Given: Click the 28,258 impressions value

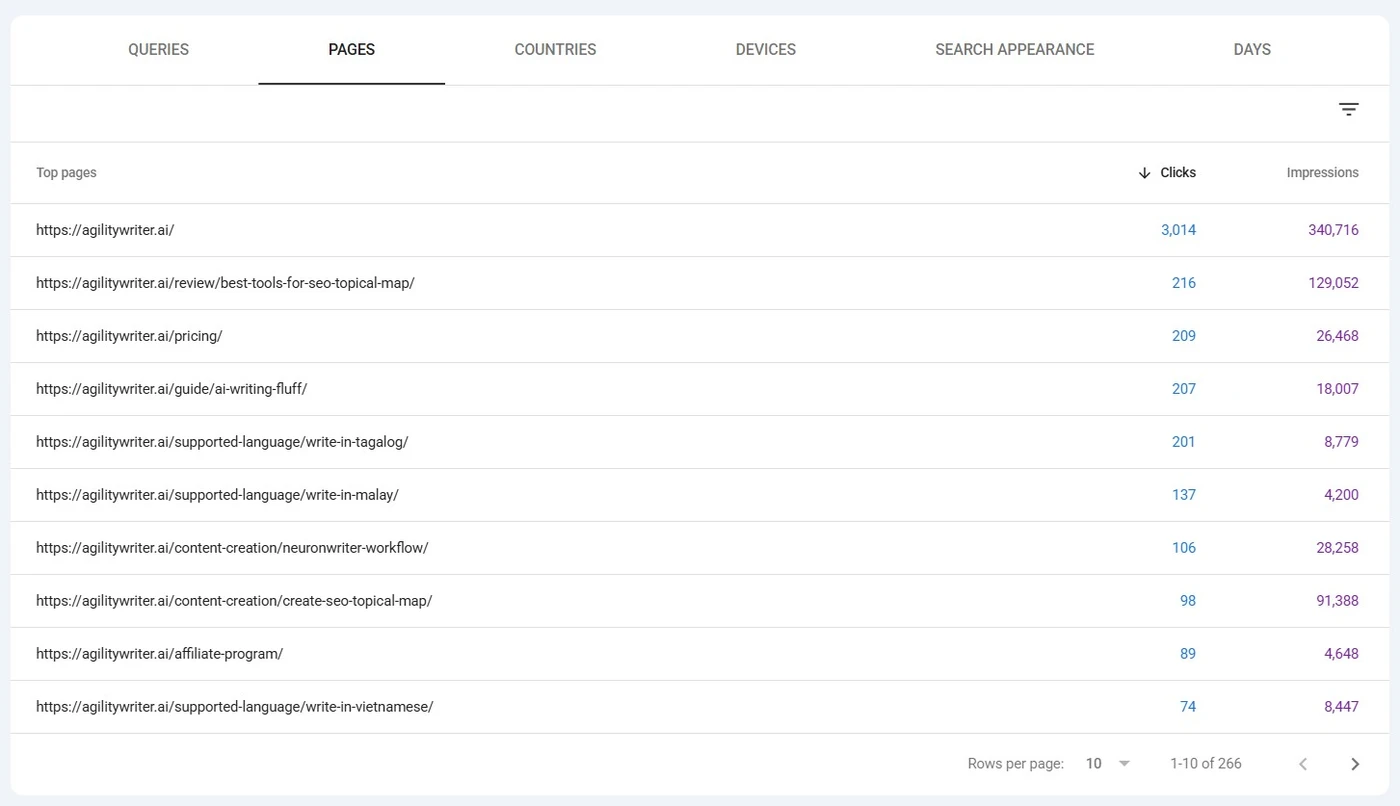Looking at the screenshot, I should point(1337,548).
